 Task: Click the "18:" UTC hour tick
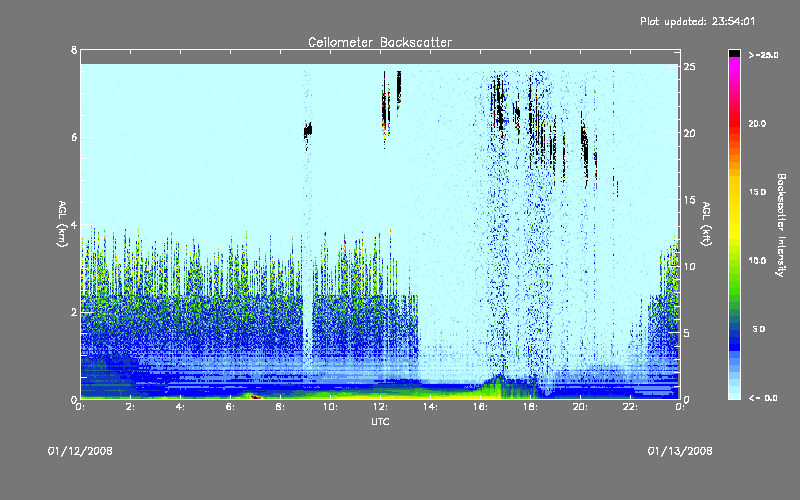[530, 407]
